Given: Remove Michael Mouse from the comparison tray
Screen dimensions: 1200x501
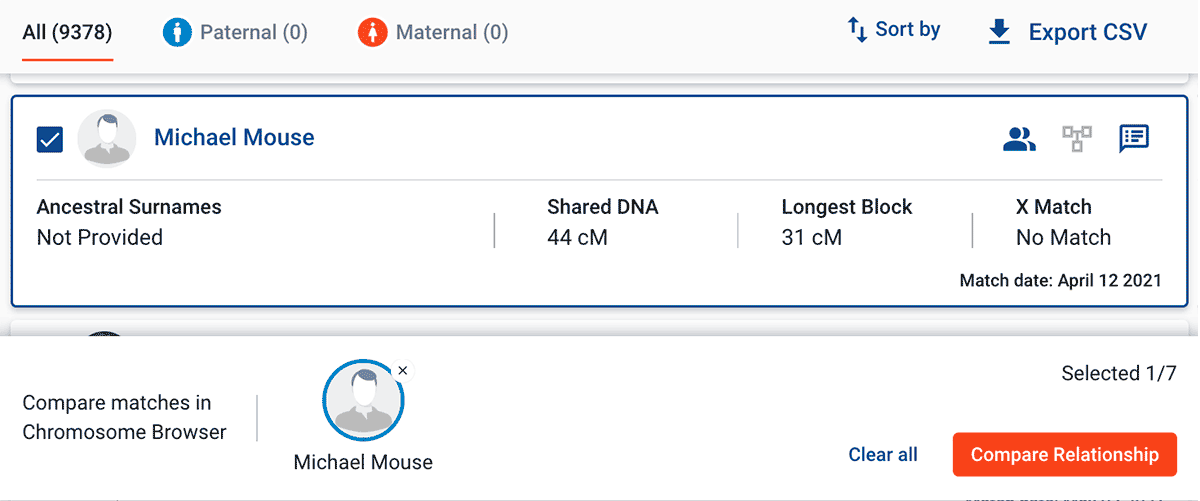Looking at the screenshot, I should (402, 371).
